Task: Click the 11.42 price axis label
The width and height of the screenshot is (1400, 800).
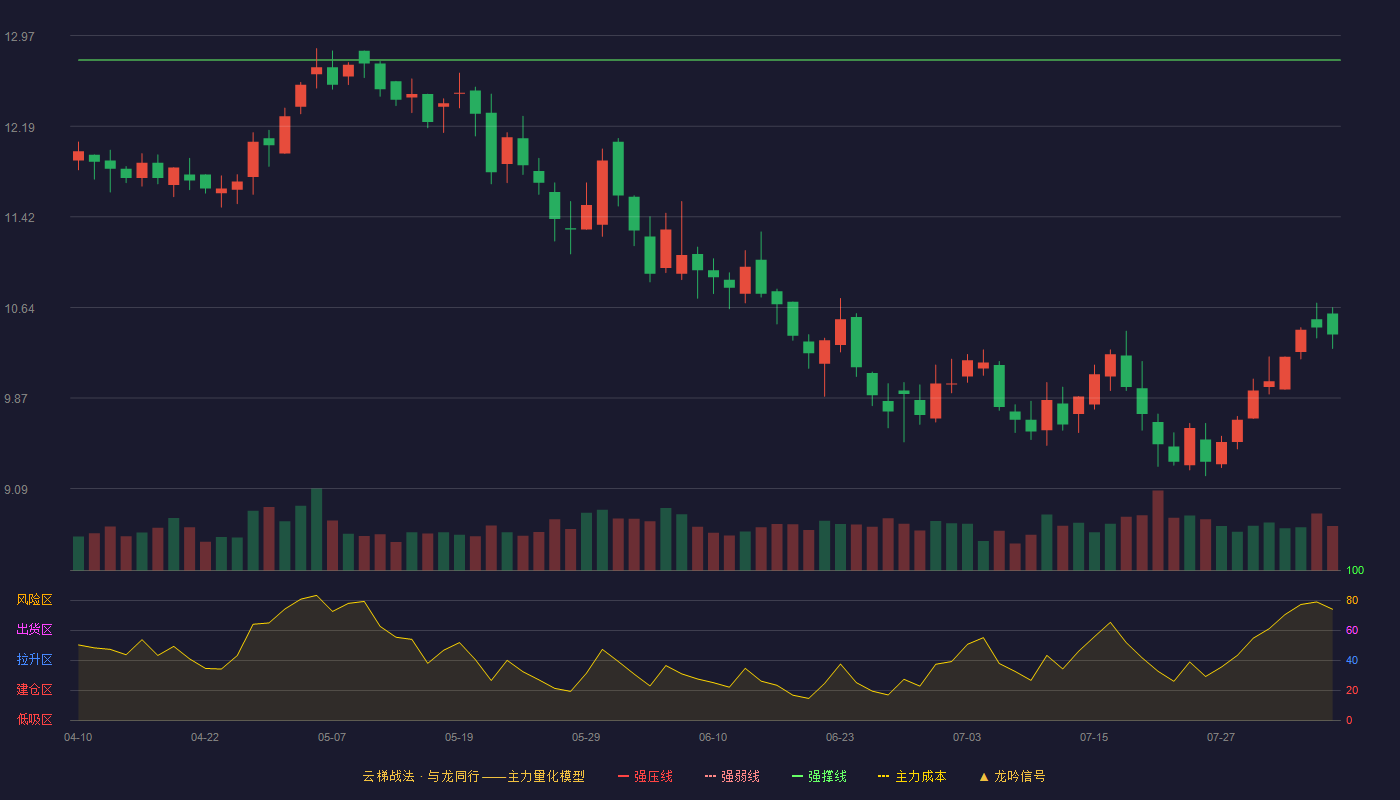Action: click(19, 218)
